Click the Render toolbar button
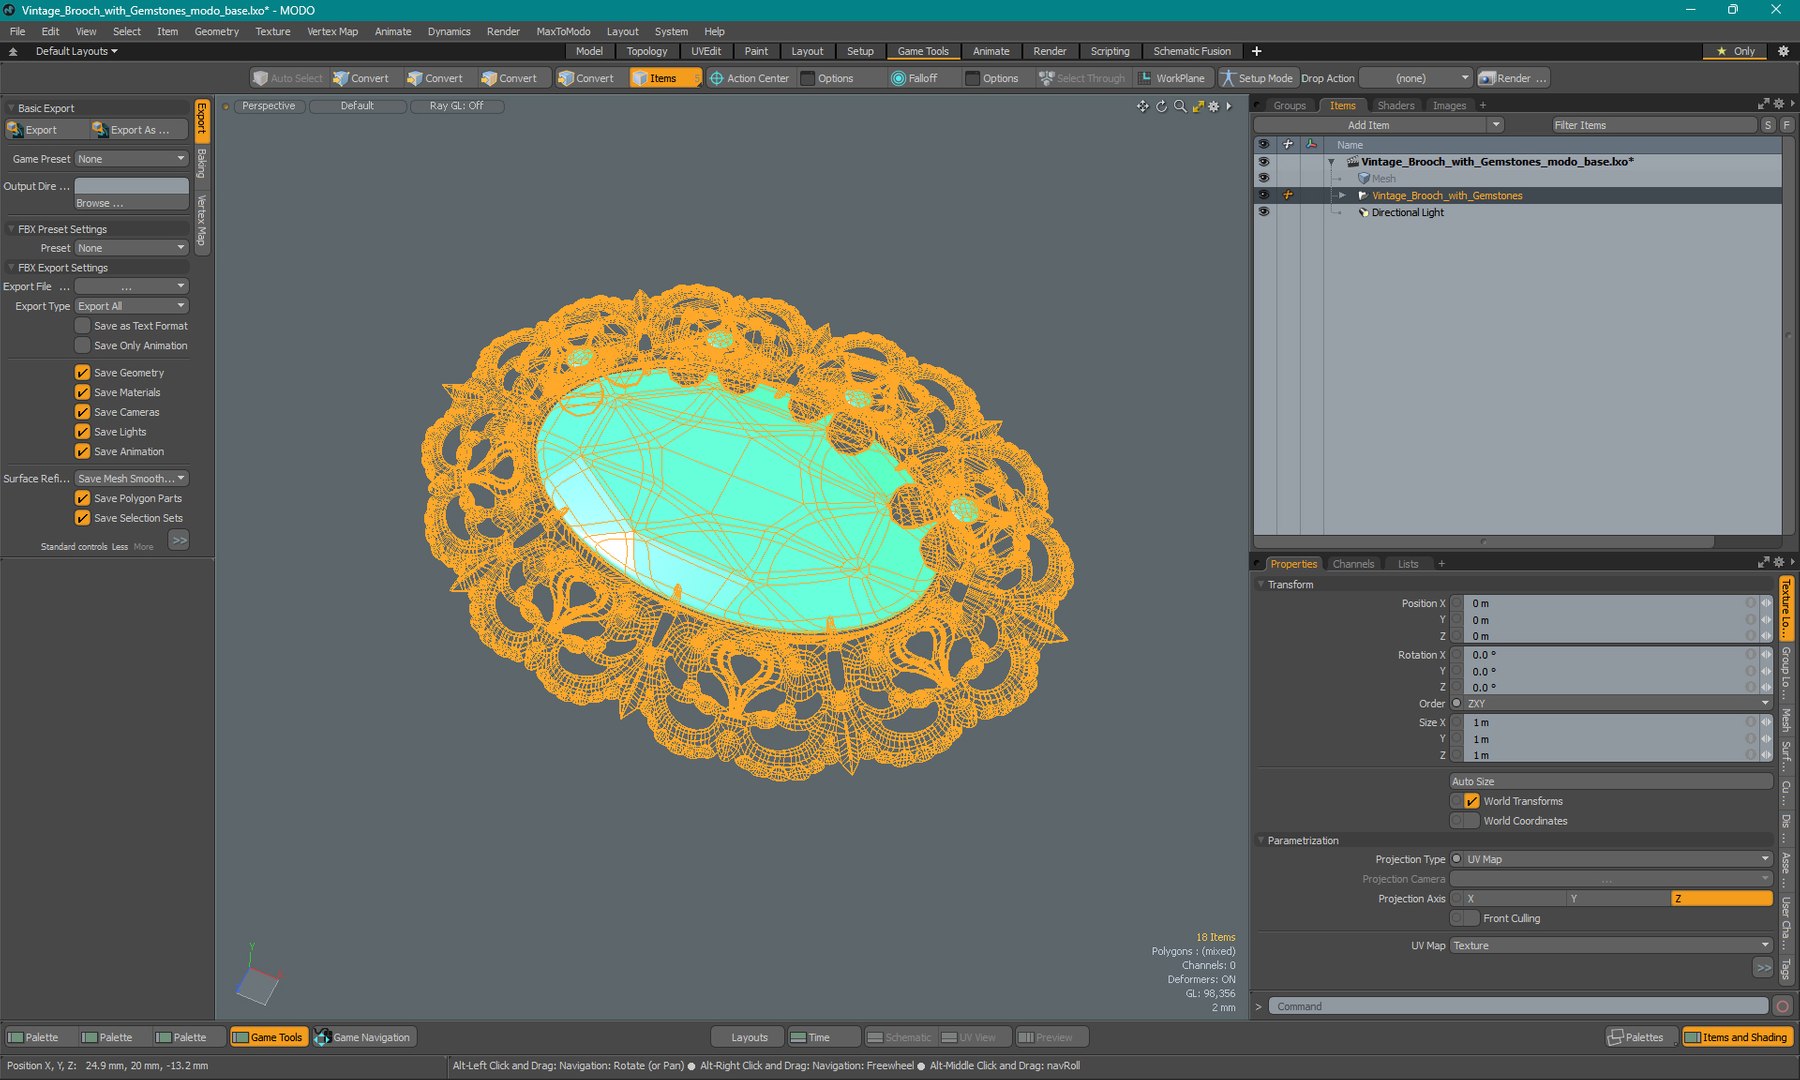Viewport: 1800px width, 1080px height. click(x=1512, y=78)
